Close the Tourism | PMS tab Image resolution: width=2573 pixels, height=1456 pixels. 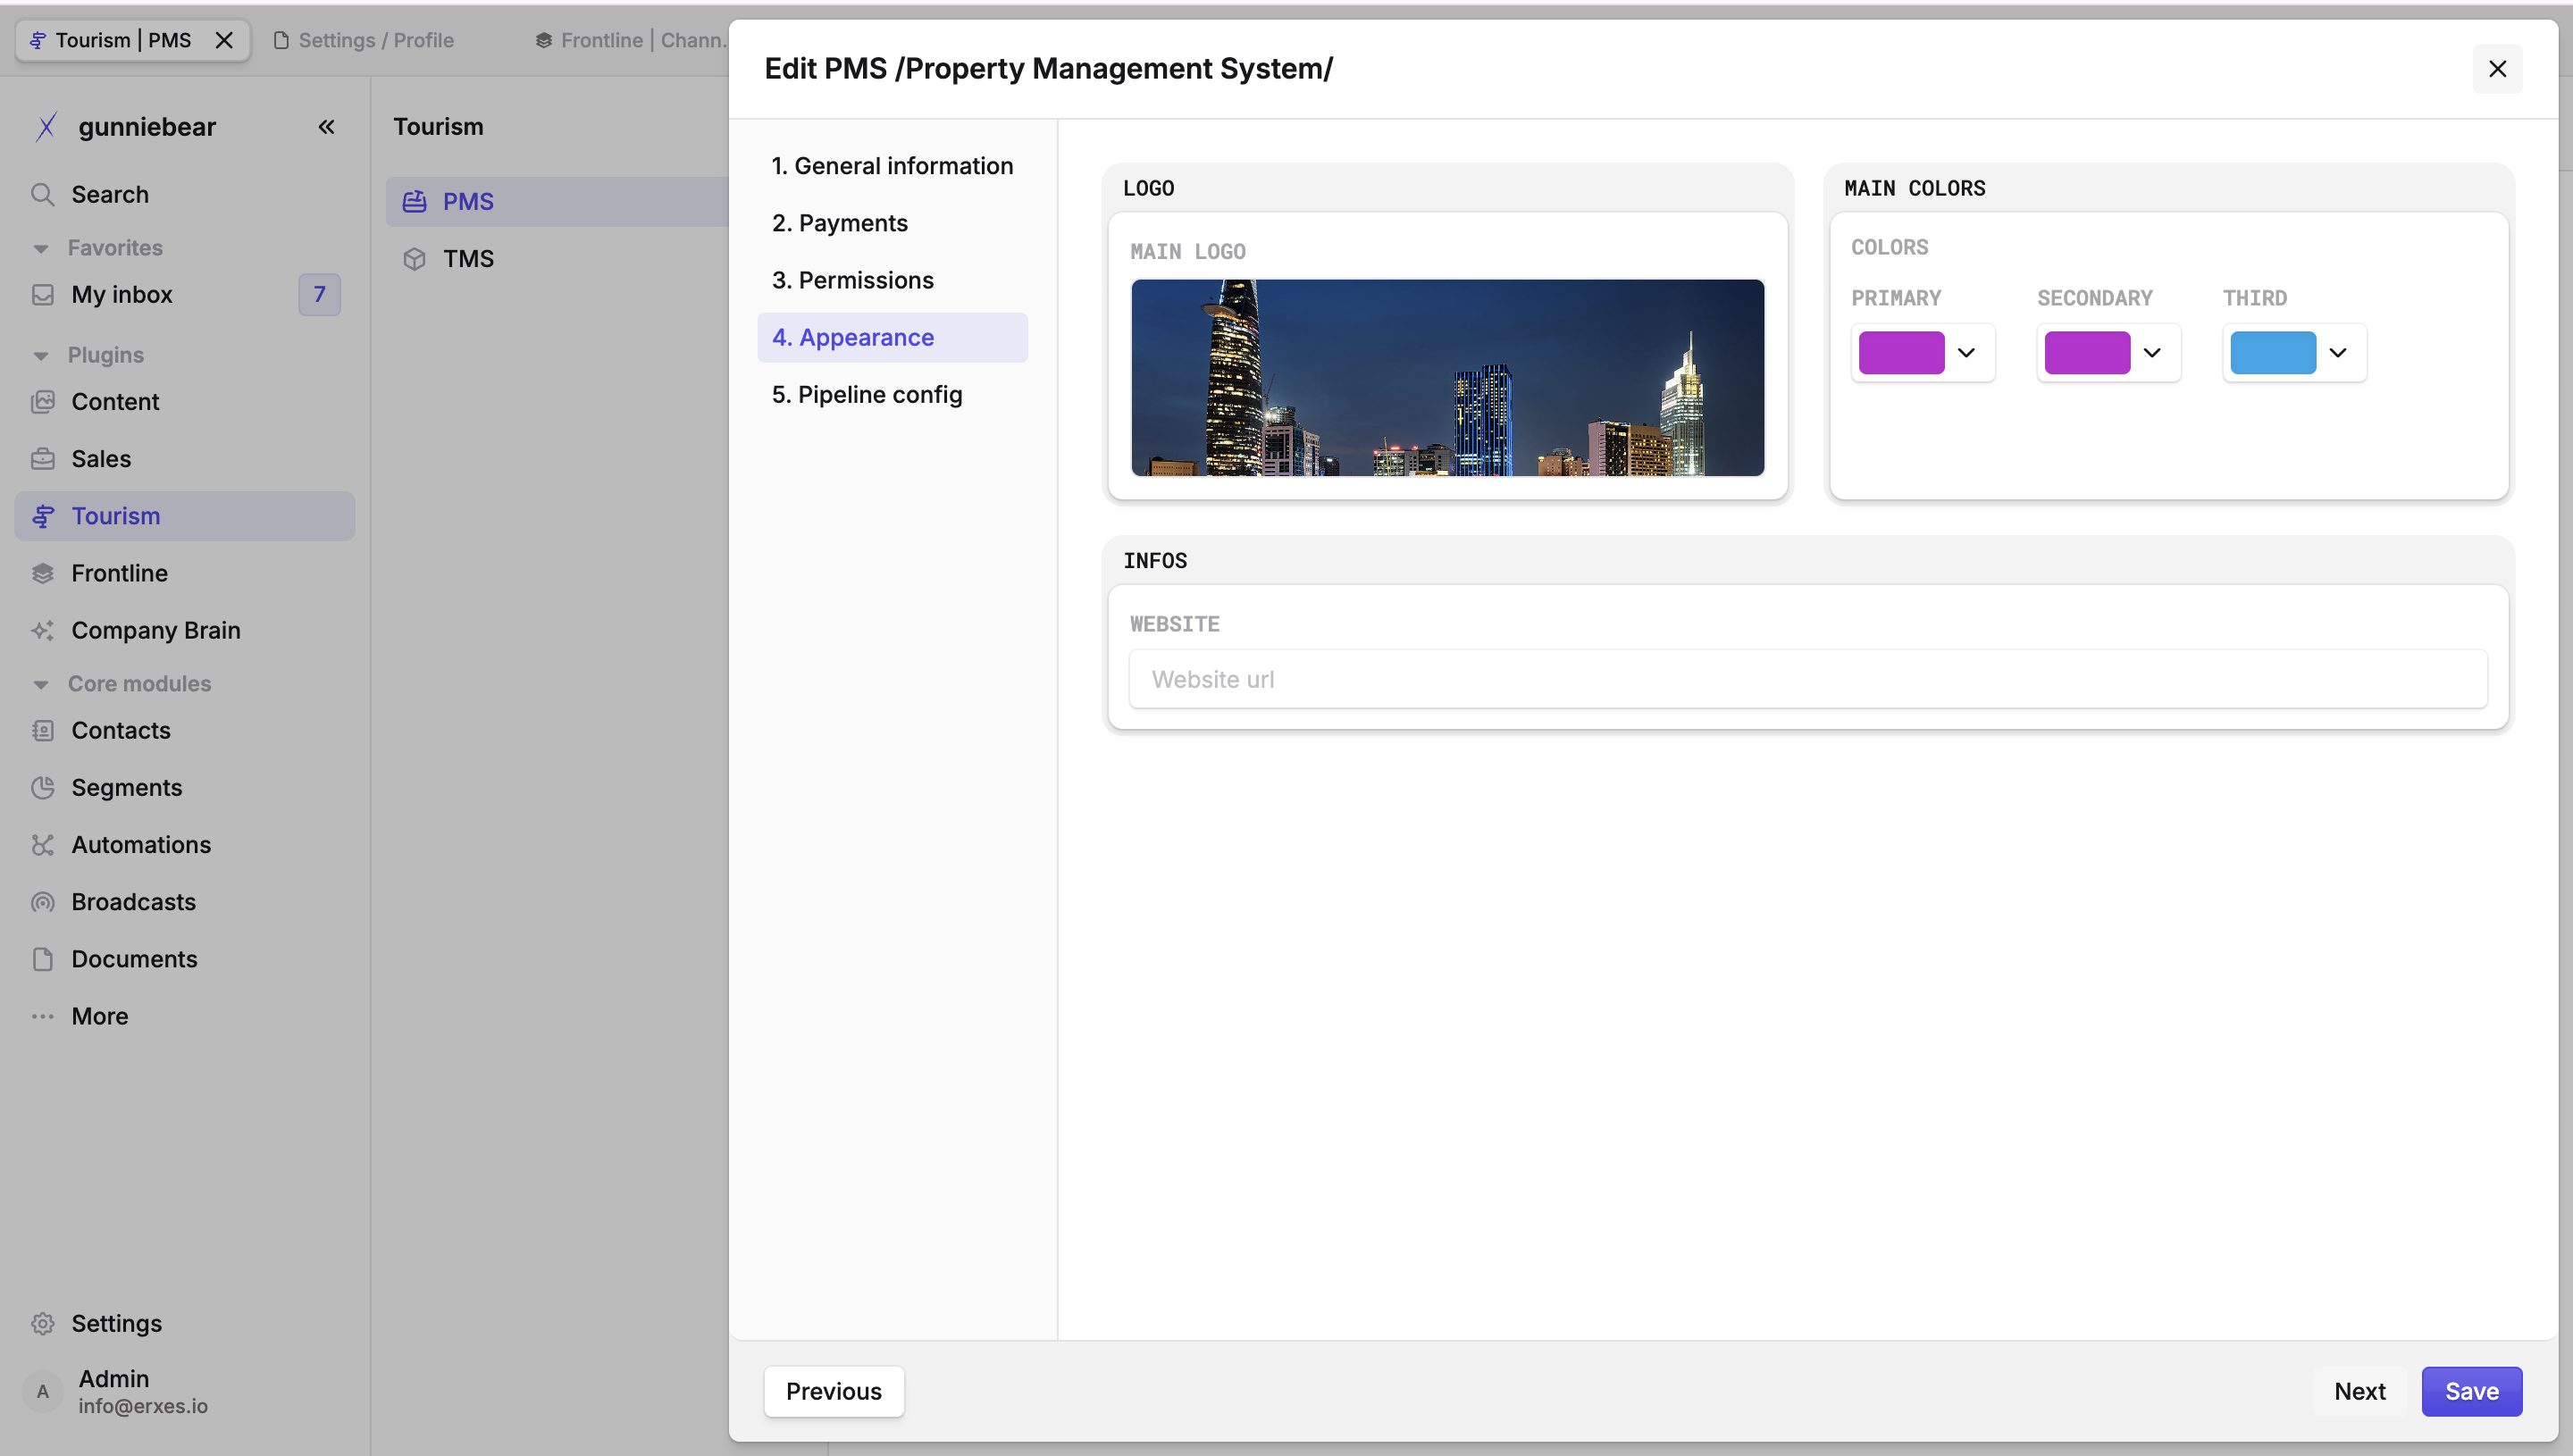(224, 40)
